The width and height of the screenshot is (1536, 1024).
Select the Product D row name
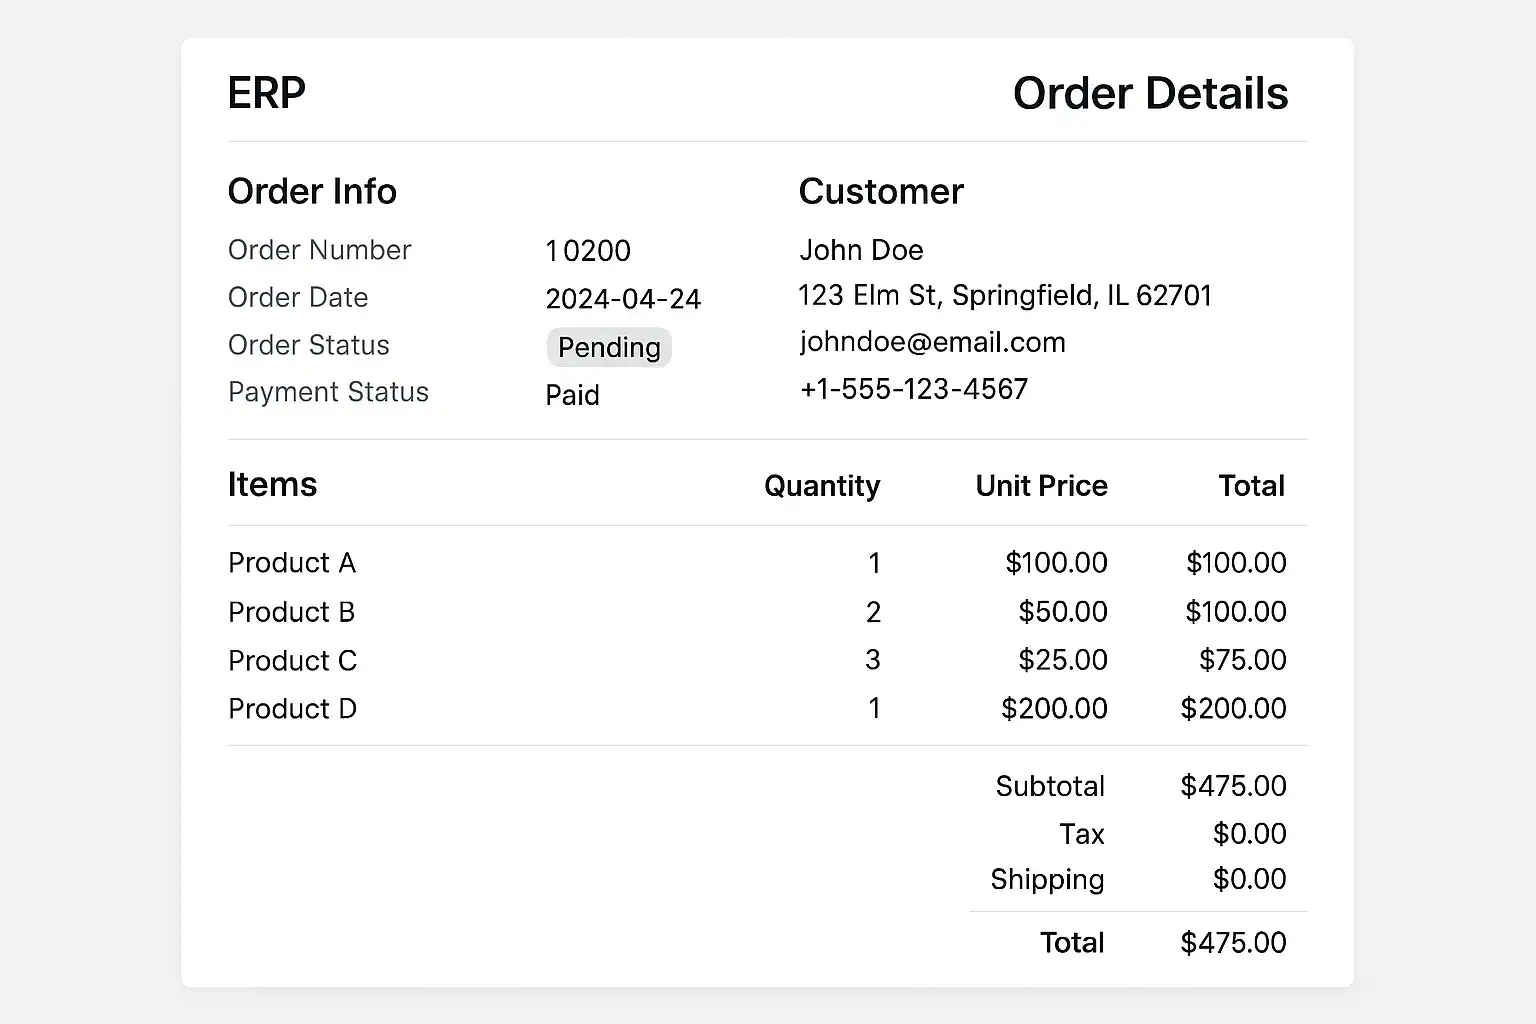[292, 709]
